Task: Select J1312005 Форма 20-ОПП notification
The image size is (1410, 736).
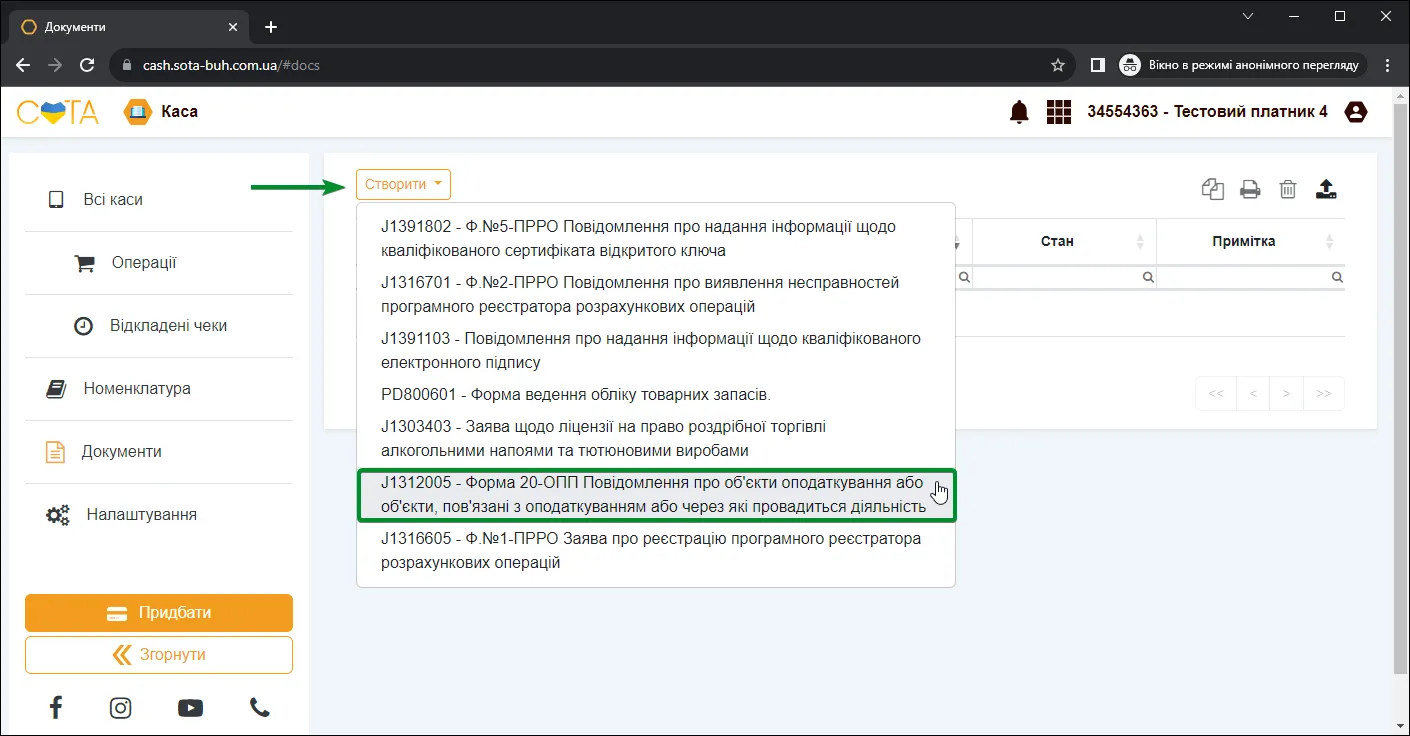Action: point(656,494)
